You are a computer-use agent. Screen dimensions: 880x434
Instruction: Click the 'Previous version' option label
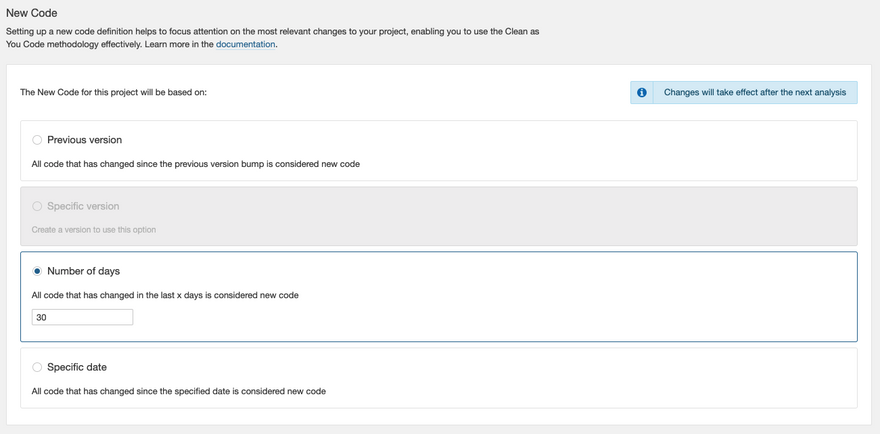[84, 140]
